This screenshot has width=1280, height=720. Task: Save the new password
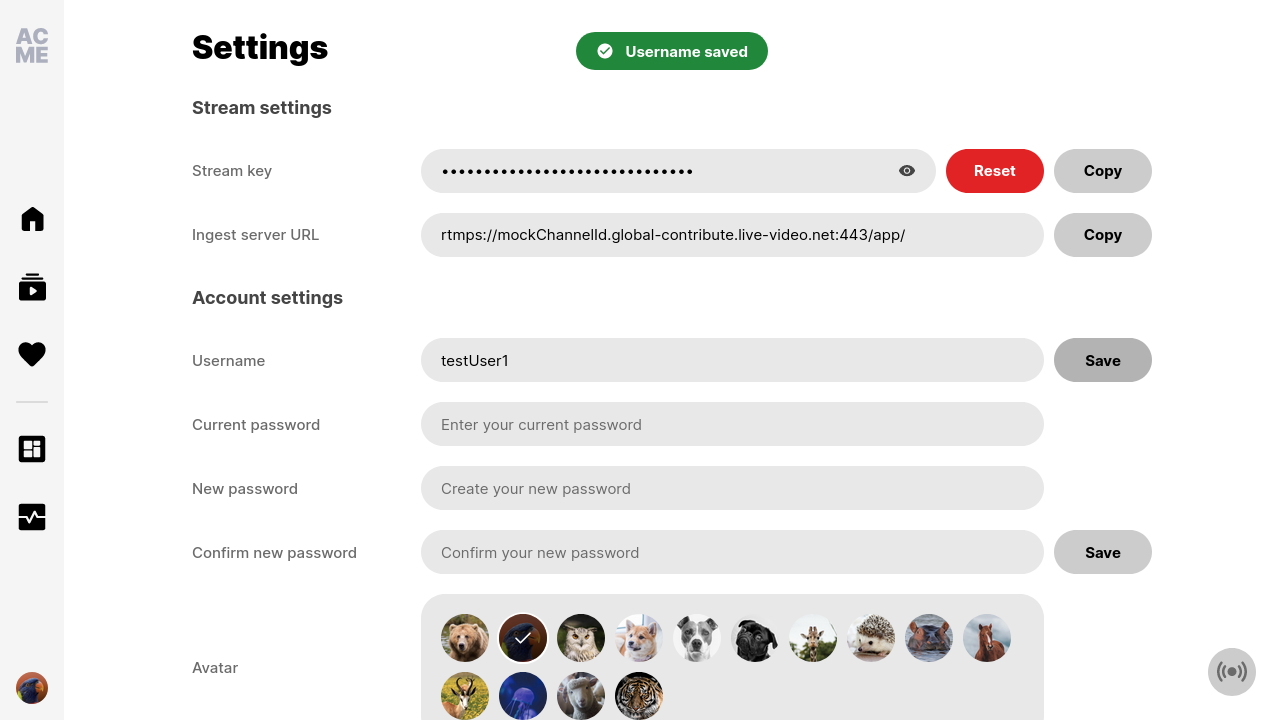1103,552
